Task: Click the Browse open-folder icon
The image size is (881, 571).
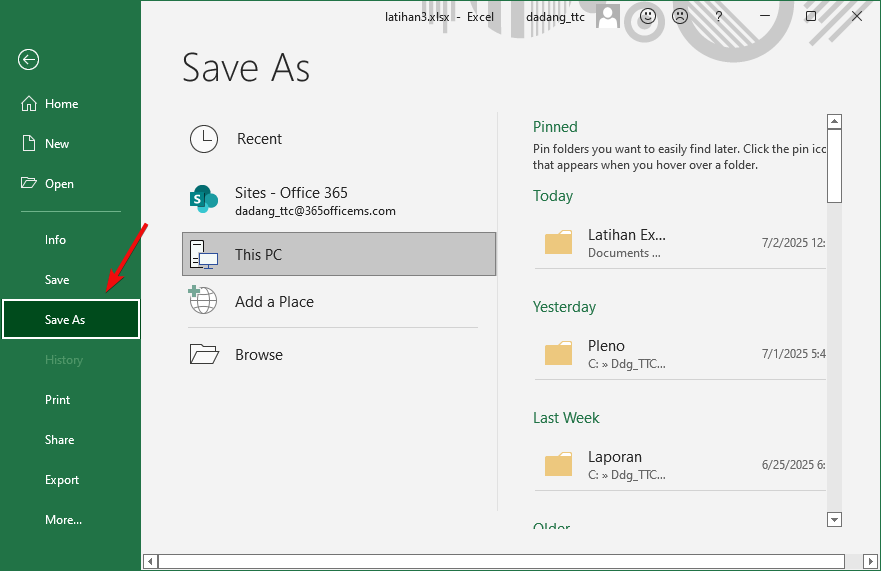Action: pos(205,355)
